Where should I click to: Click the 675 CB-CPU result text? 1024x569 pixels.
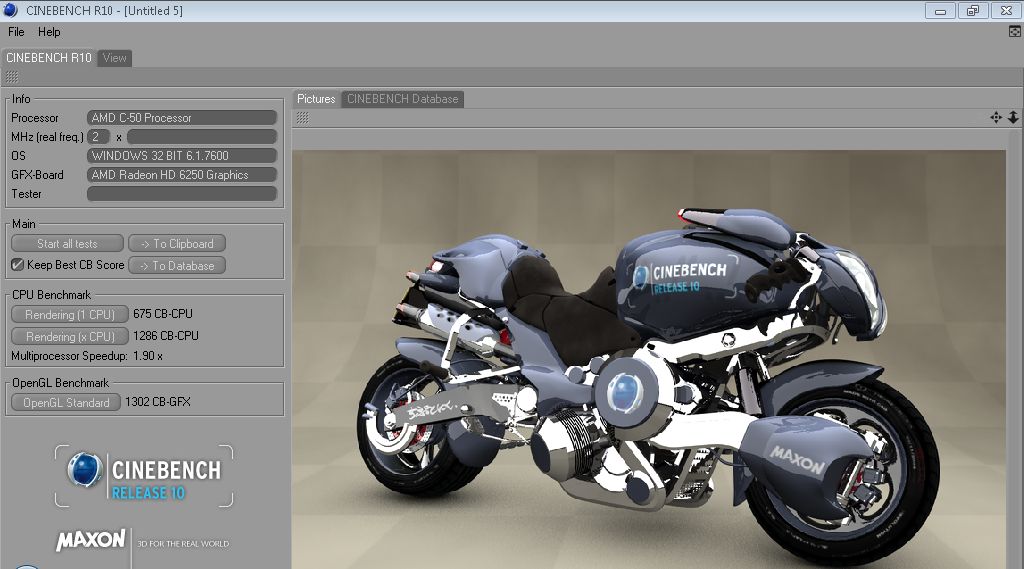[x=163, y=314]
